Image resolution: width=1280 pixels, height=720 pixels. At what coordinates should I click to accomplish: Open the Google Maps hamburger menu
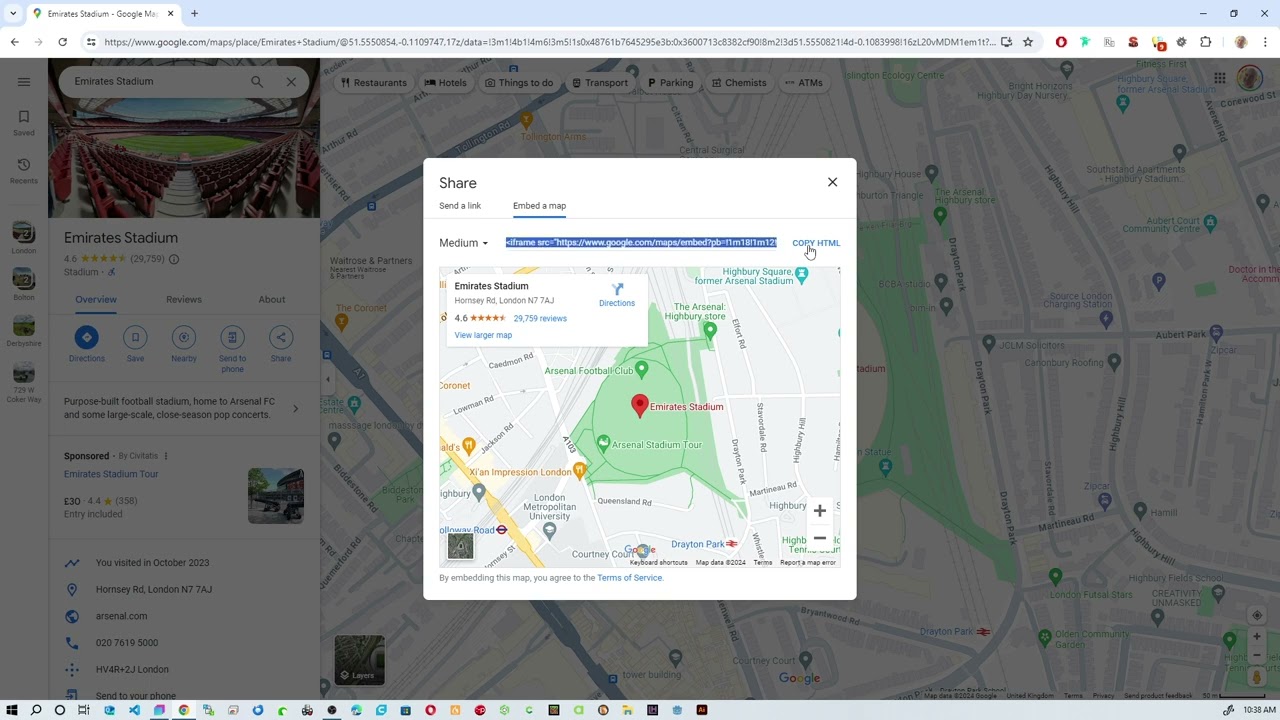coord(24,82)
